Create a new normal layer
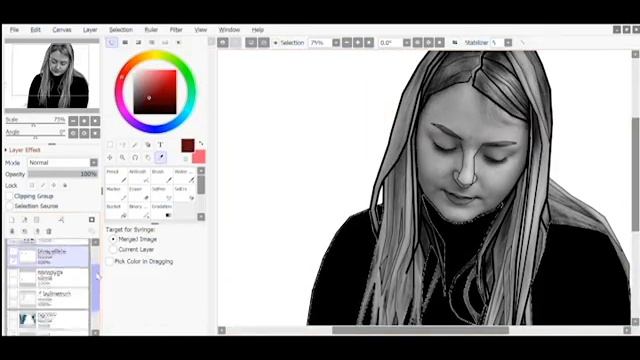The width and height of the screenshot is (640, 360). point(12,220)
